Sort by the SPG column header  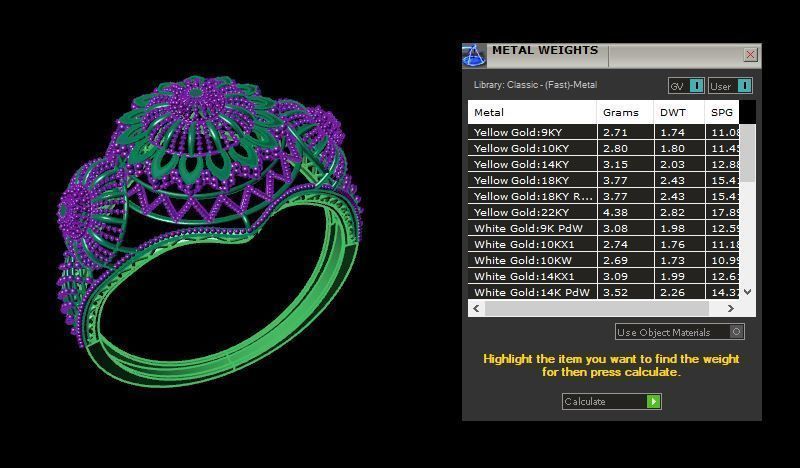pos(722,112)
